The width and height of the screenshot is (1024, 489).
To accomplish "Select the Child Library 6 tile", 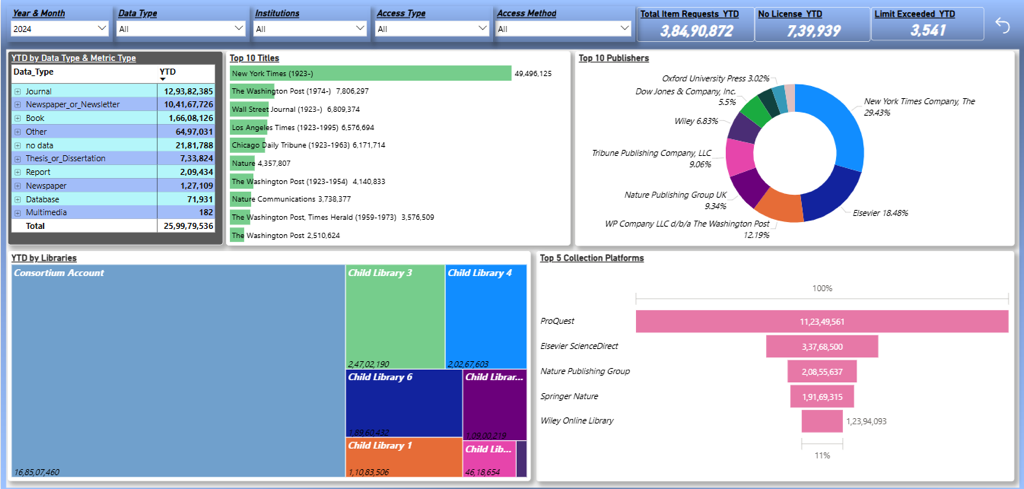I will (404, 403).
